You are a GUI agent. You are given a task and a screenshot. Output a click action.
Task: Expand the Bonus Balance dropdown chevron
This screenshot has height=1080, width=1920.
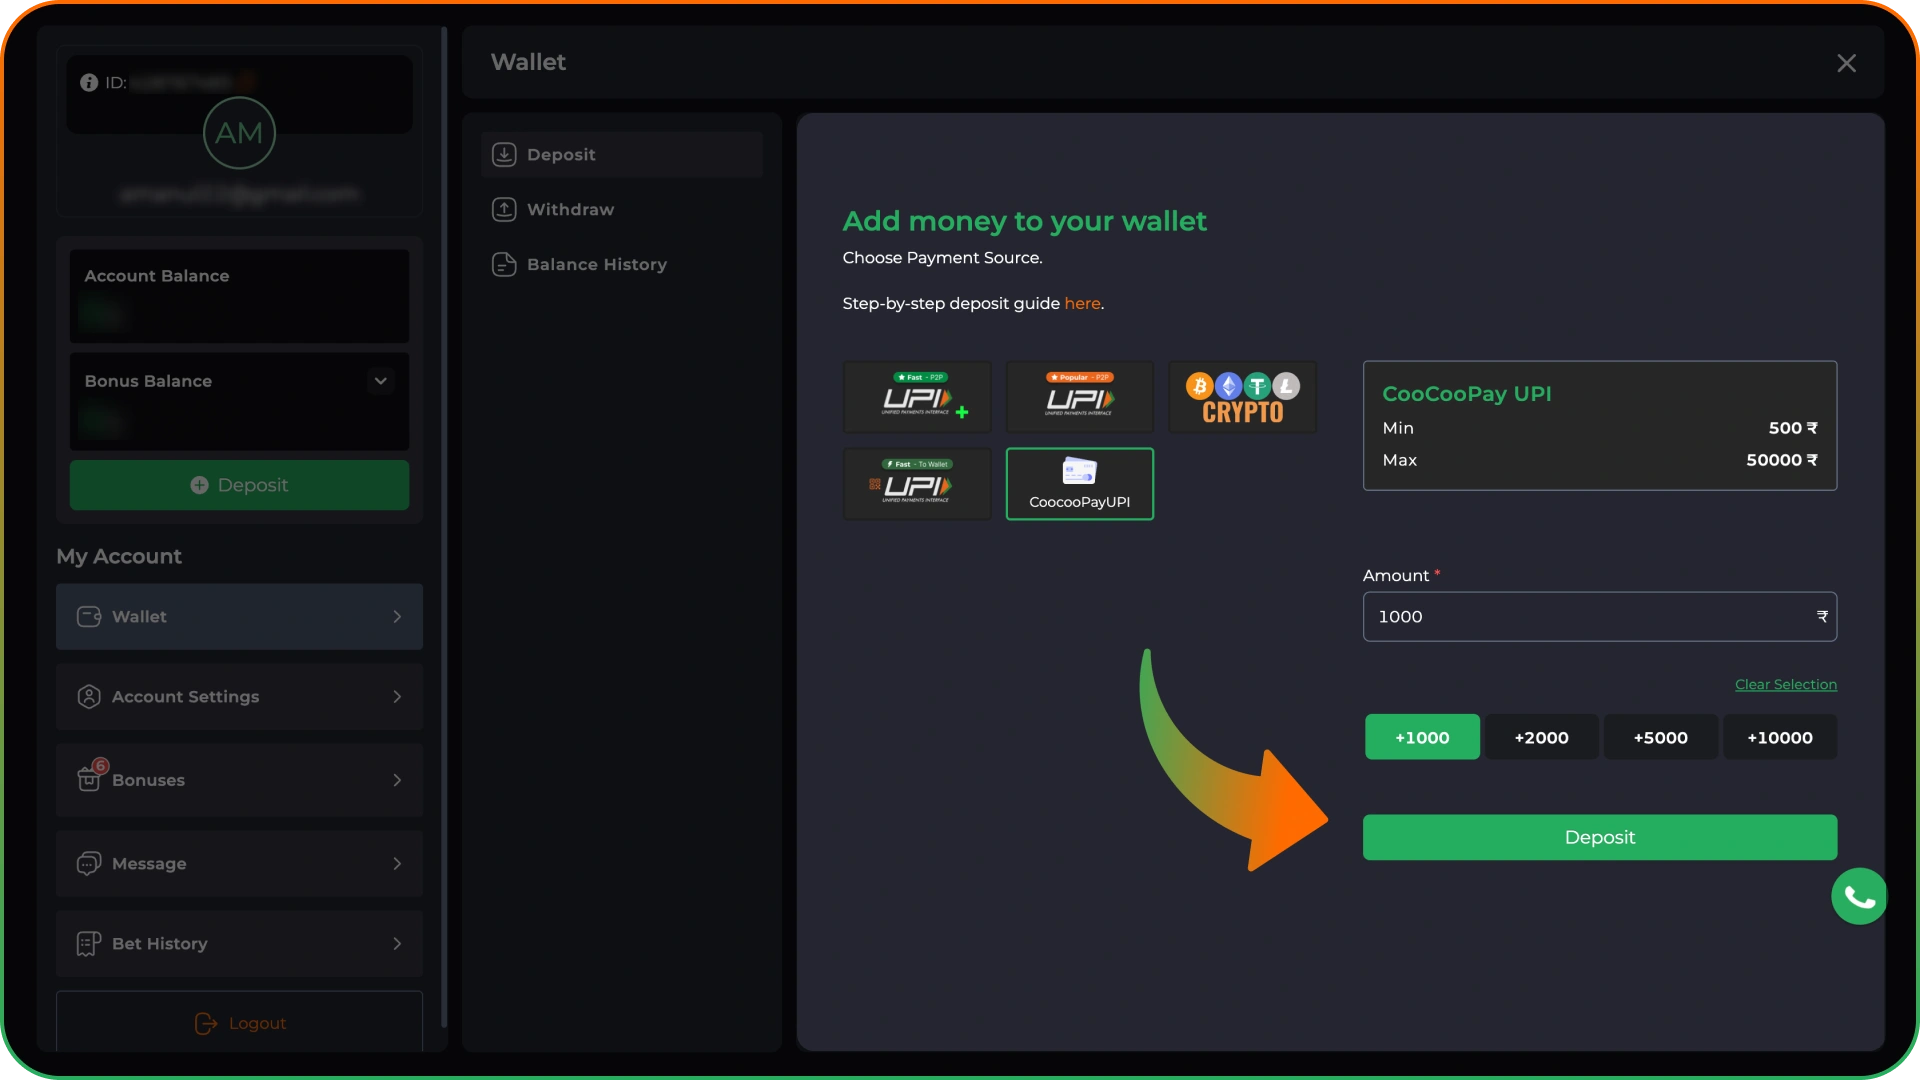380,381
